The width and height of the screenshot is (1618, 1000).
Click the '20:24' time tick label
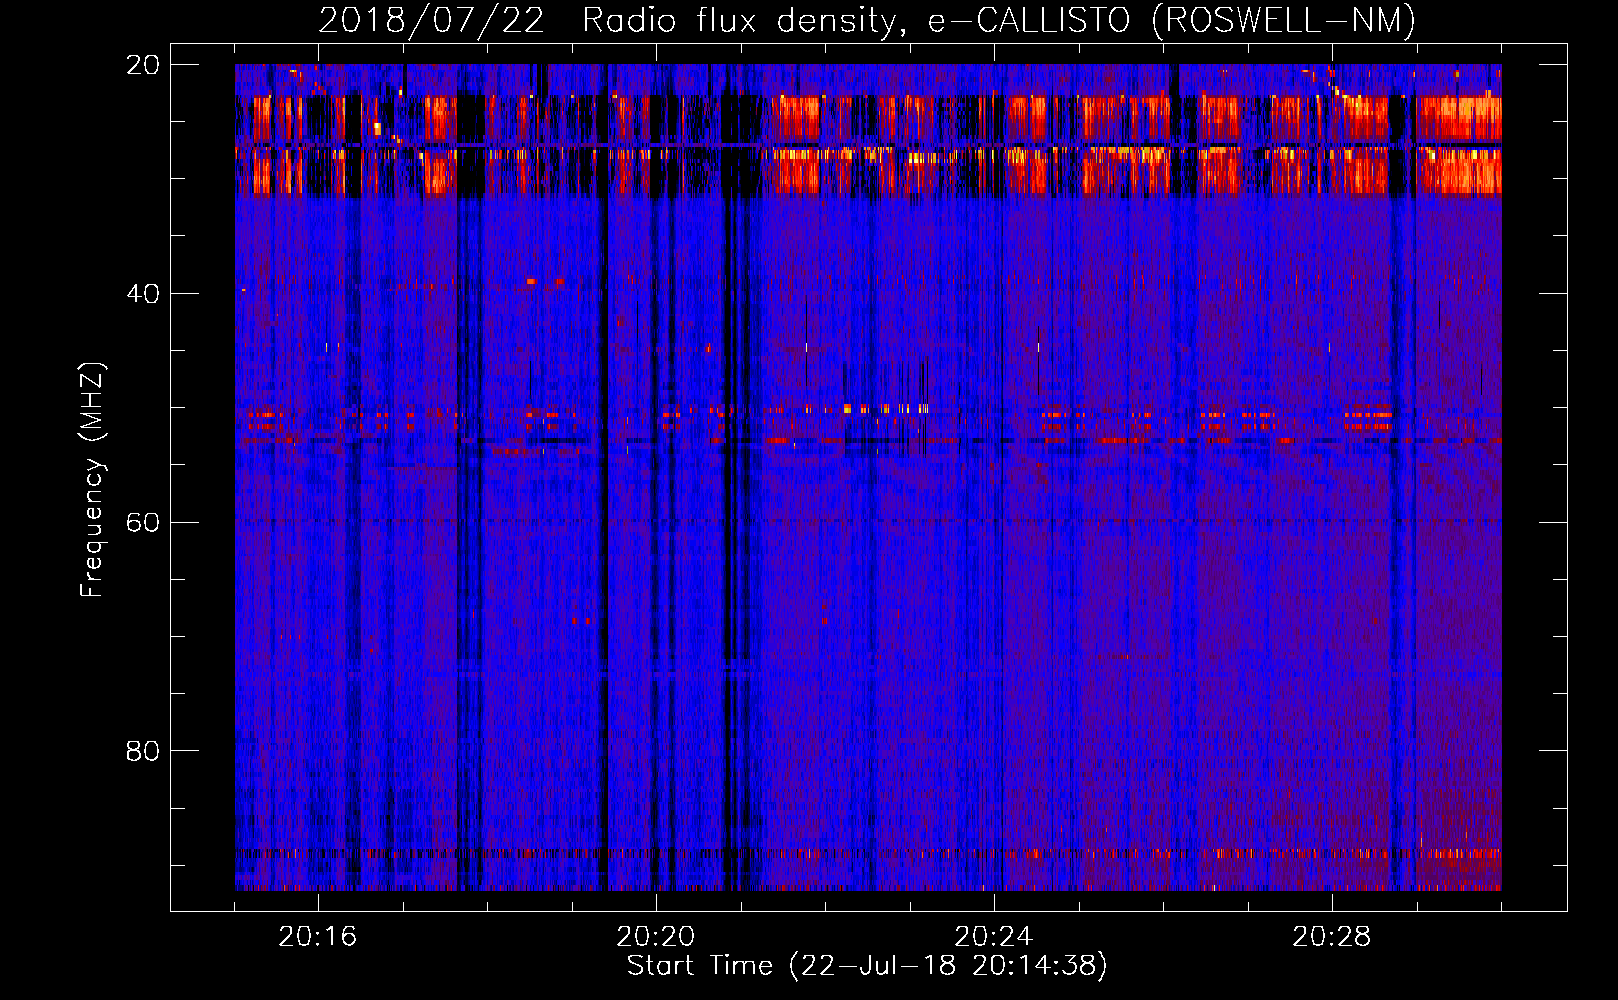pos(994,937)
